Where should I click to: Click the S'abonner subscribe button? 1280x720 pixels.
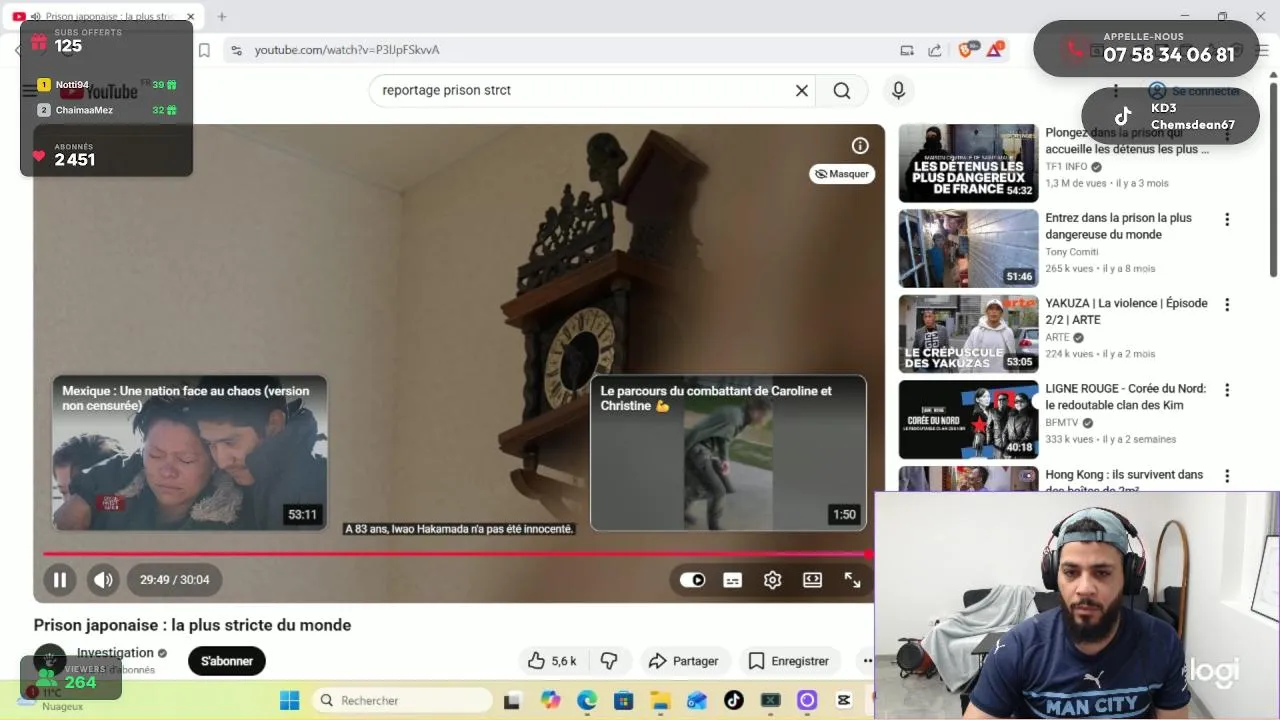tap(227, 661)
